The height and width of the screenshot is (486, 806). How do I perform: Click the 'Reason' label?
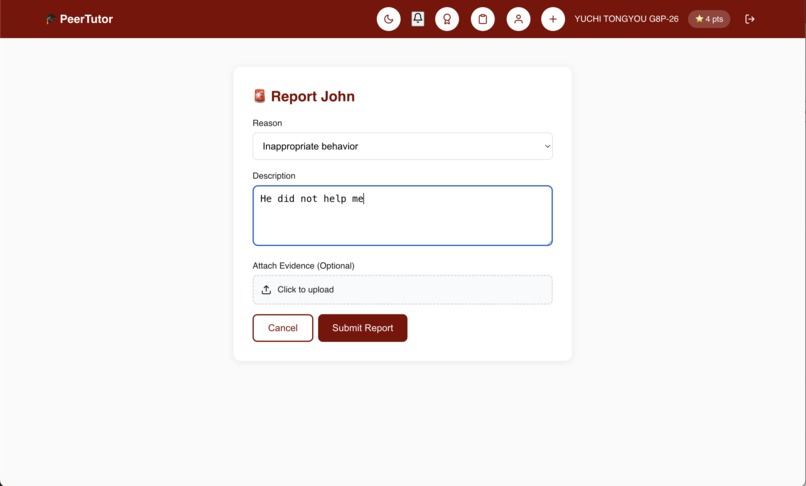[267, 123]
